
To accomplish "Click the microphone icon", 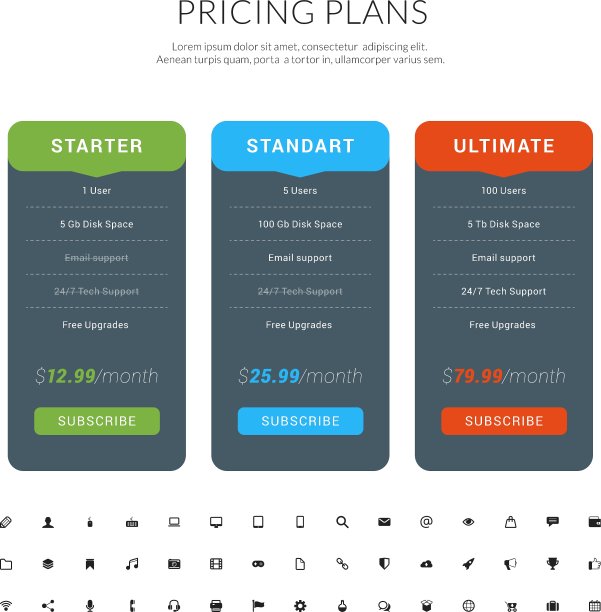I will [x=90, y=605].
